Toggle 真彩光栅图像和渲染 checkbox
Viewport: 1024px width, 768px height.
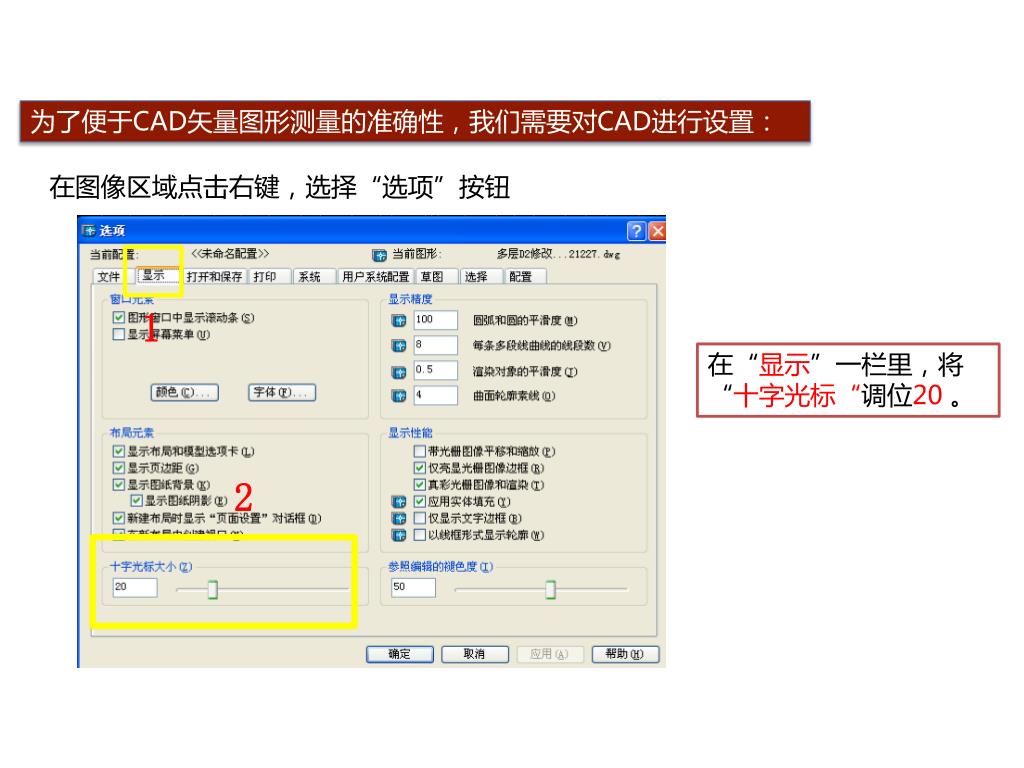[x=420, y=485]
